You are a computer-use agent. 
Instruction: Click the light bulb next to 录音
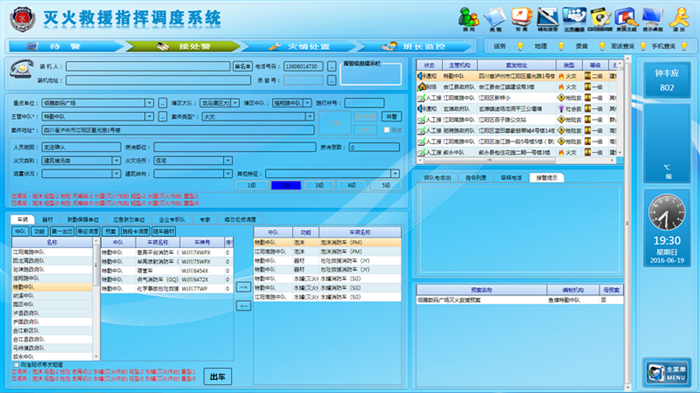[x=602, y=46]
